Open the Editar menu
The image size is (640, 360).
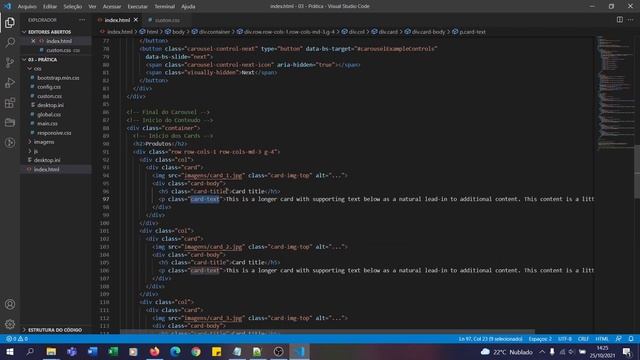click(x=50, y=6)
